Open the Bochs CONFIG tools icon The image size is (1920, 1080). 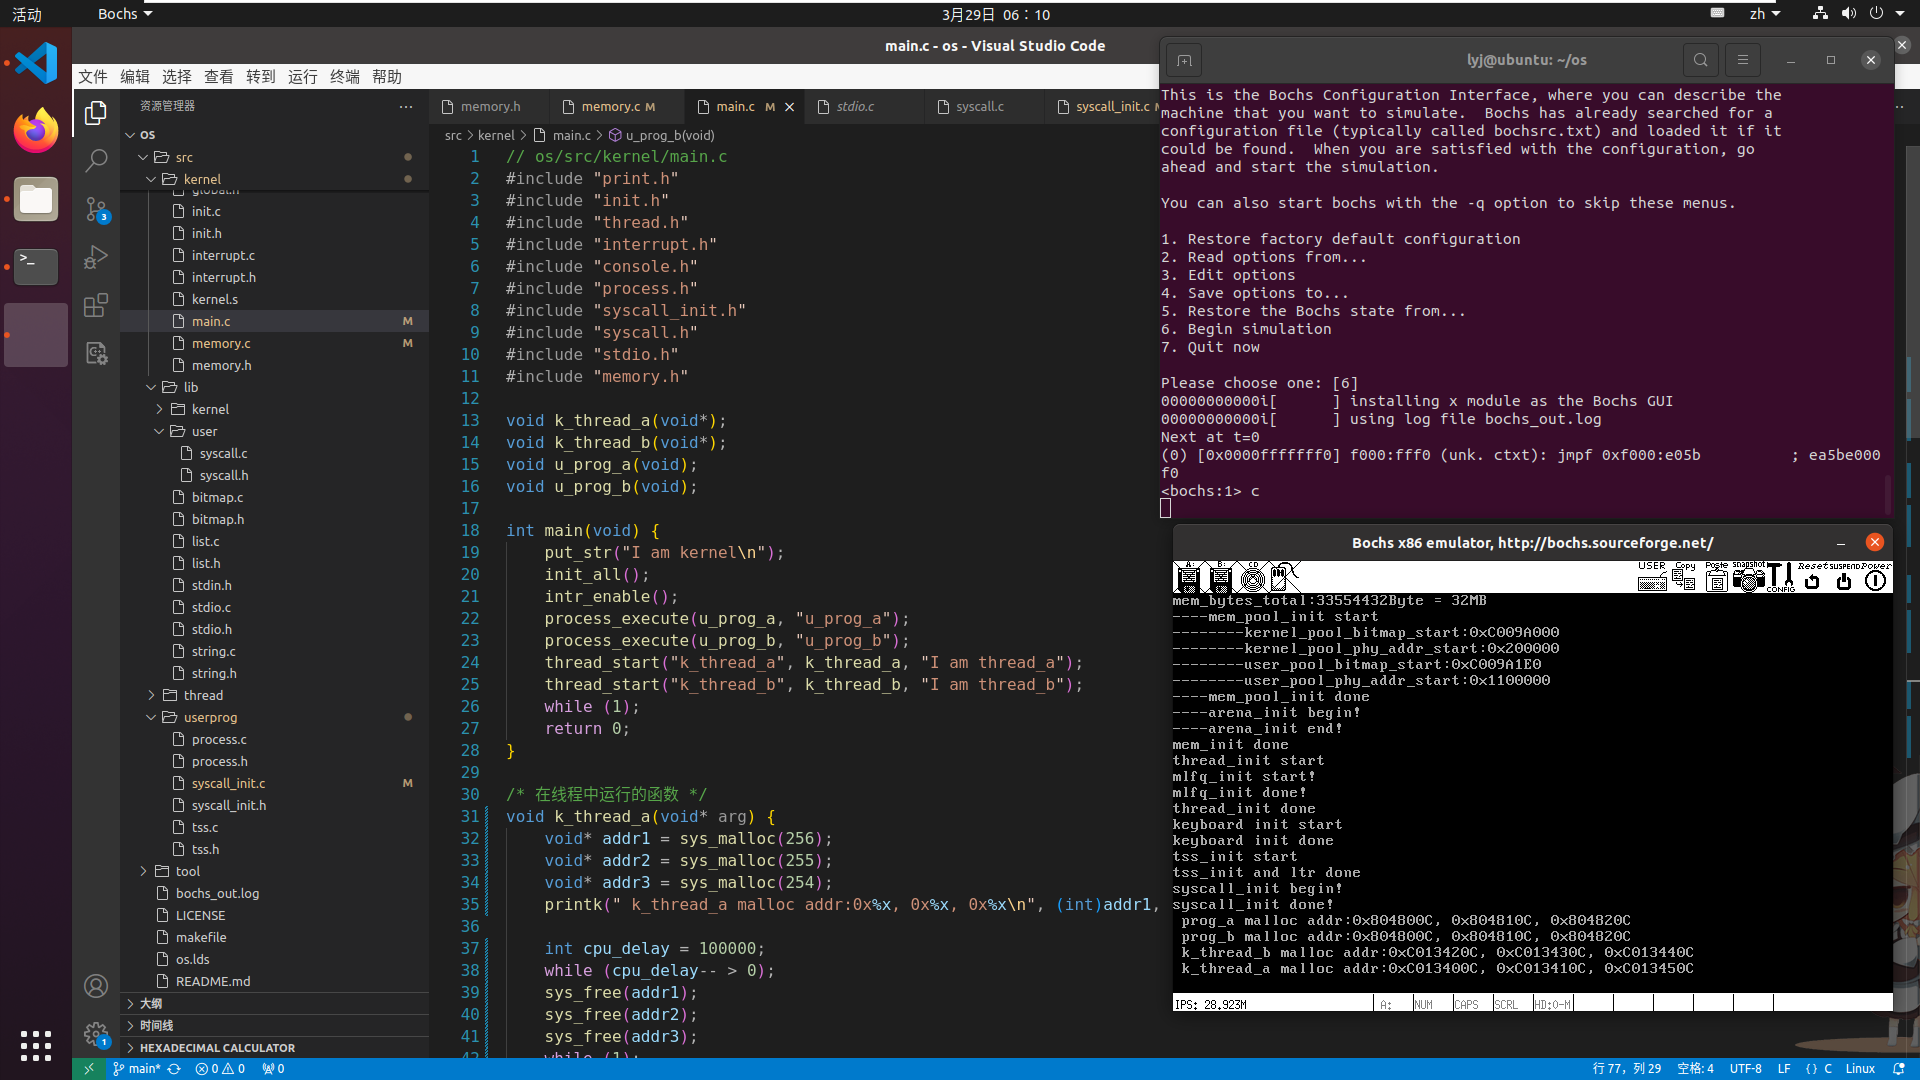coord(1780,577)
